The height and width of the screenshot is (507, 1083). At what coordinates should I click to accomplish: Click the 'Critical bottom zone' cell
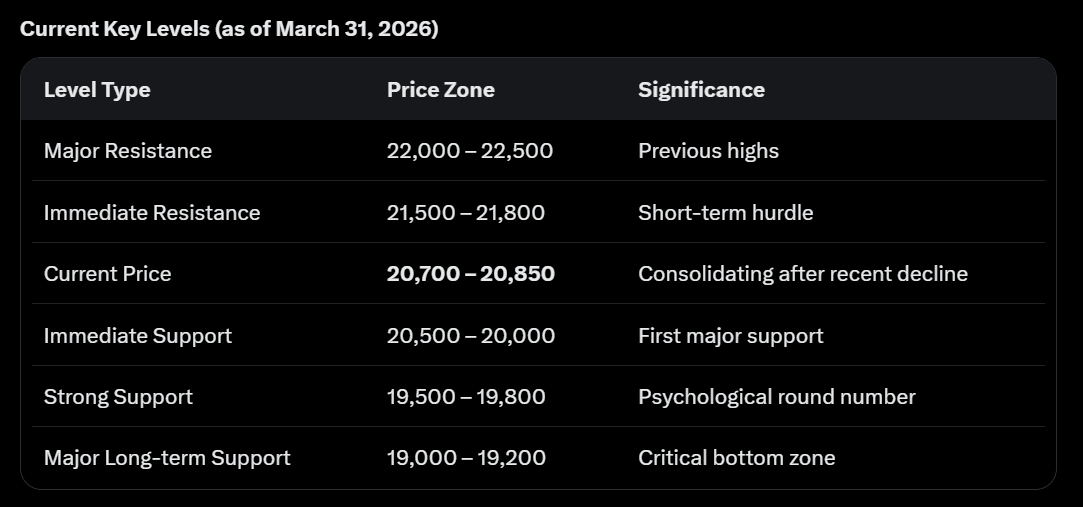point(736,458)
